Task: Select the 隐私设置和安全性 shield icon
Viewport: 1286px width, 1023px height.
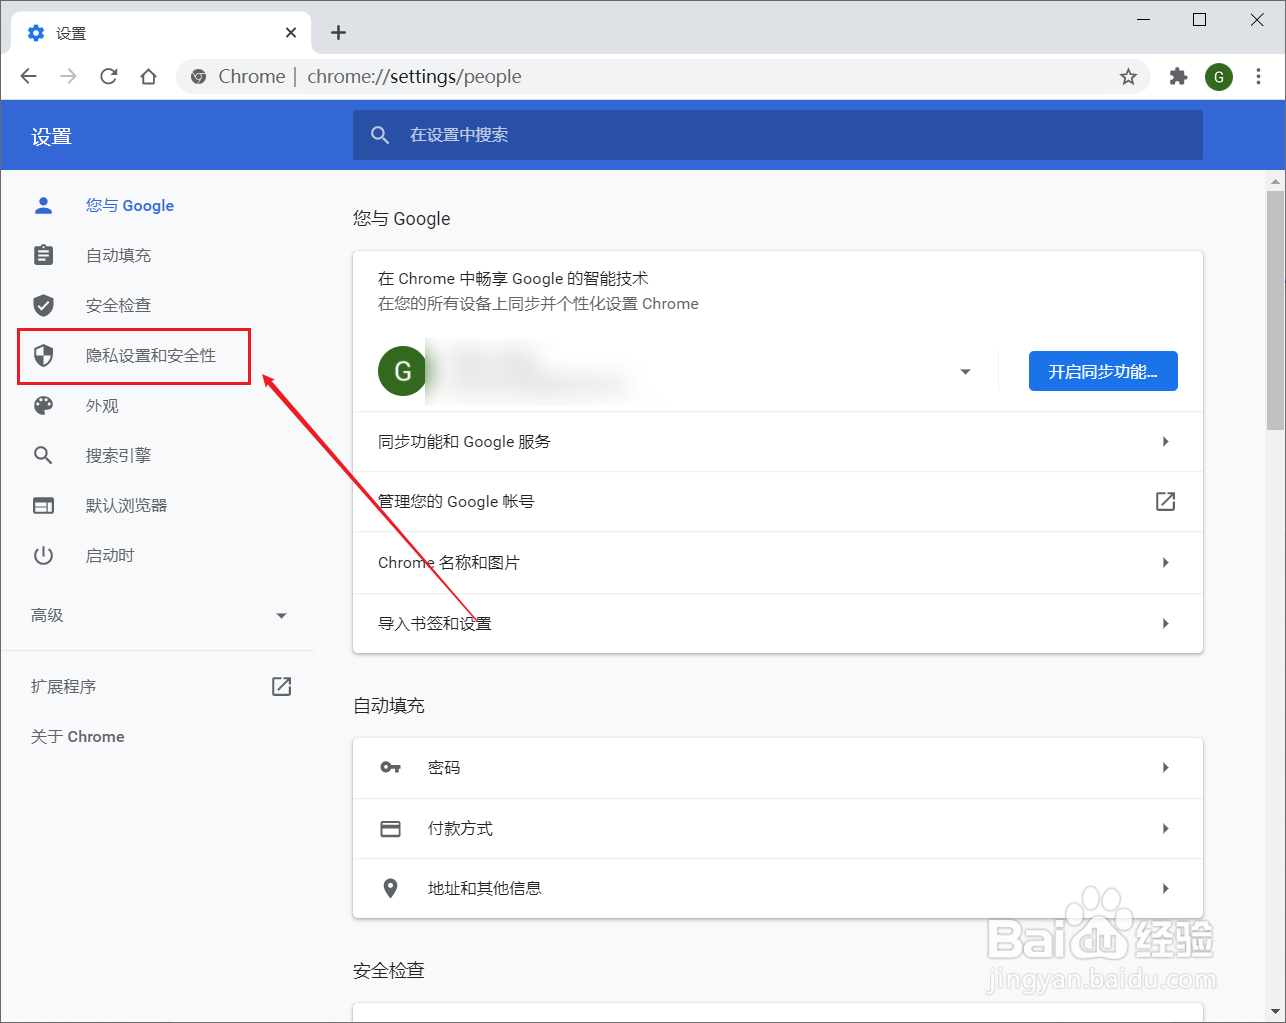Action: 45,355
